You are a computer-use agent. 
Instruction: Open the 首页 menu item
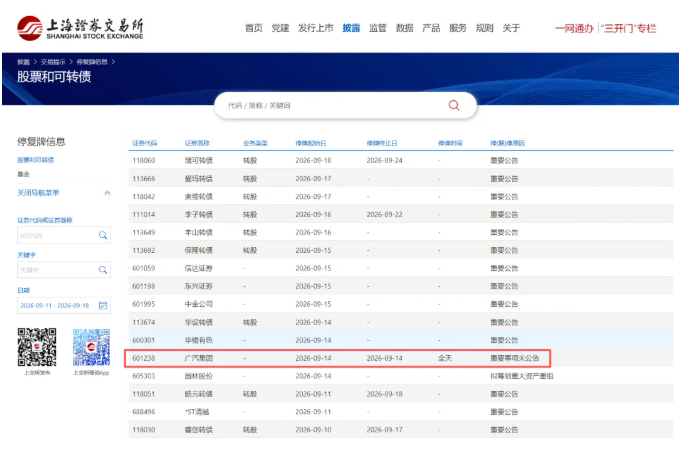(254, 28)
